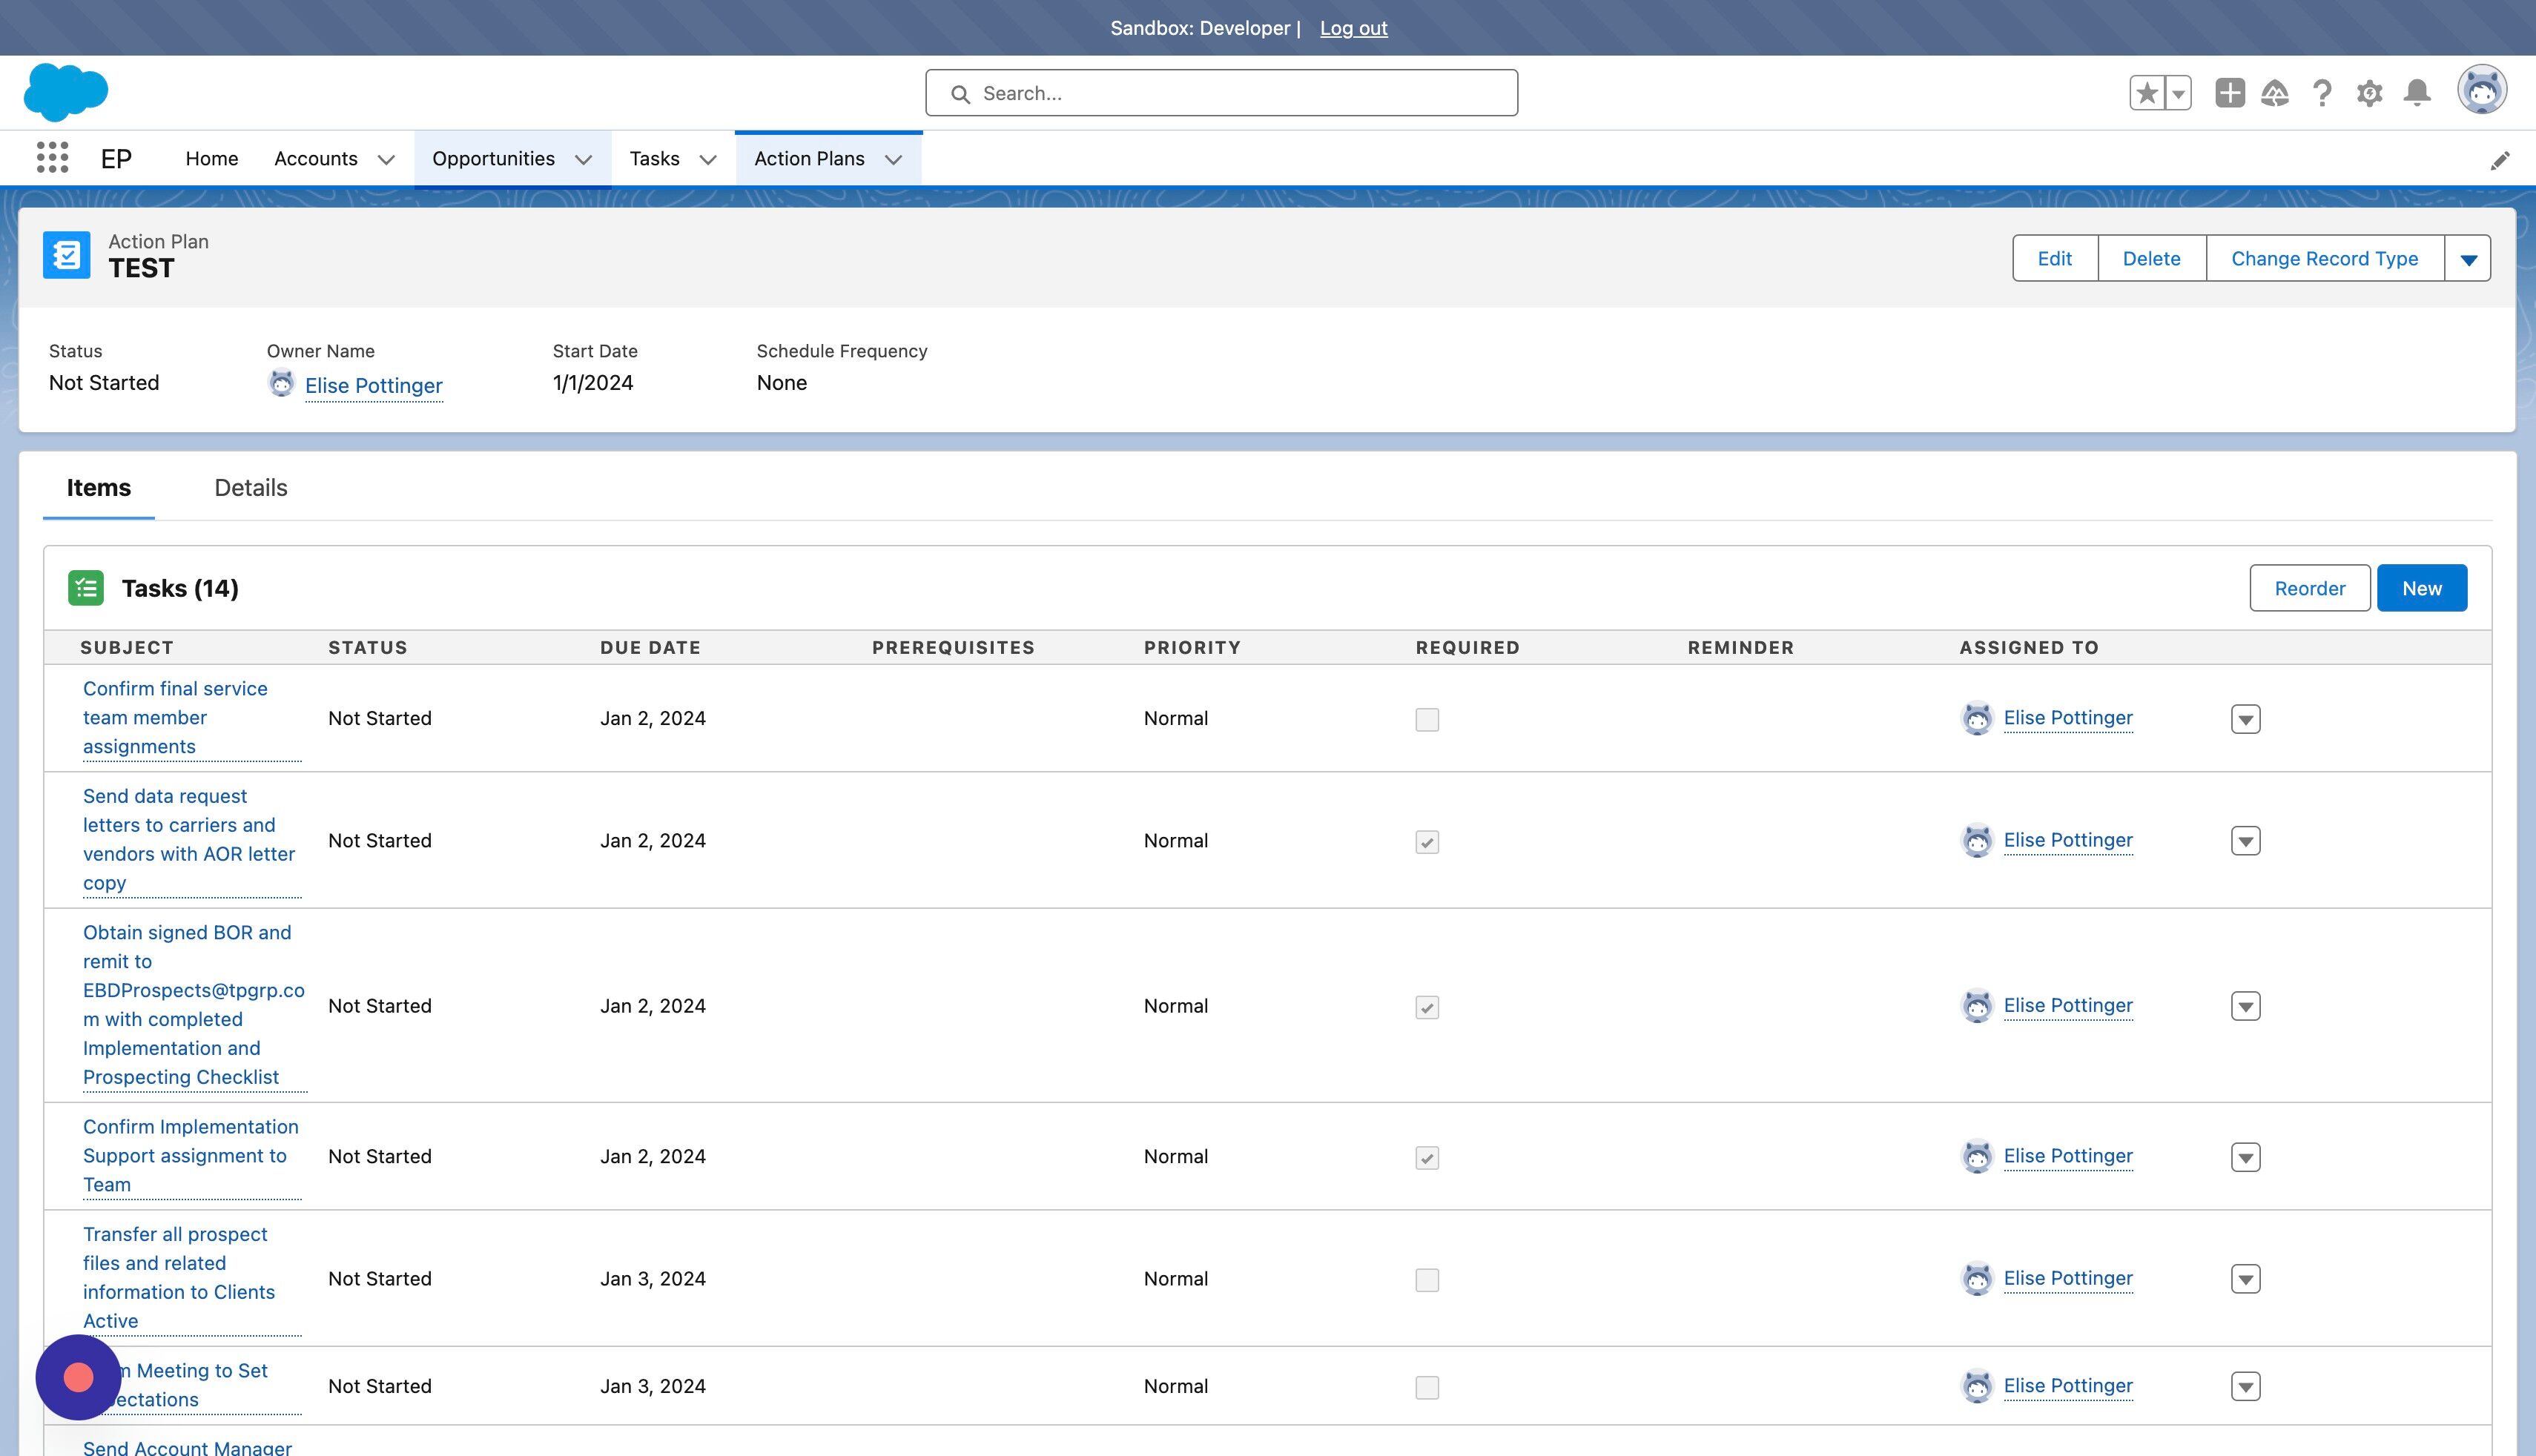The image size is (2536, 1456).
Task: Expand the Accounts tab dropdown chevron
Action: tap(386, 159)
